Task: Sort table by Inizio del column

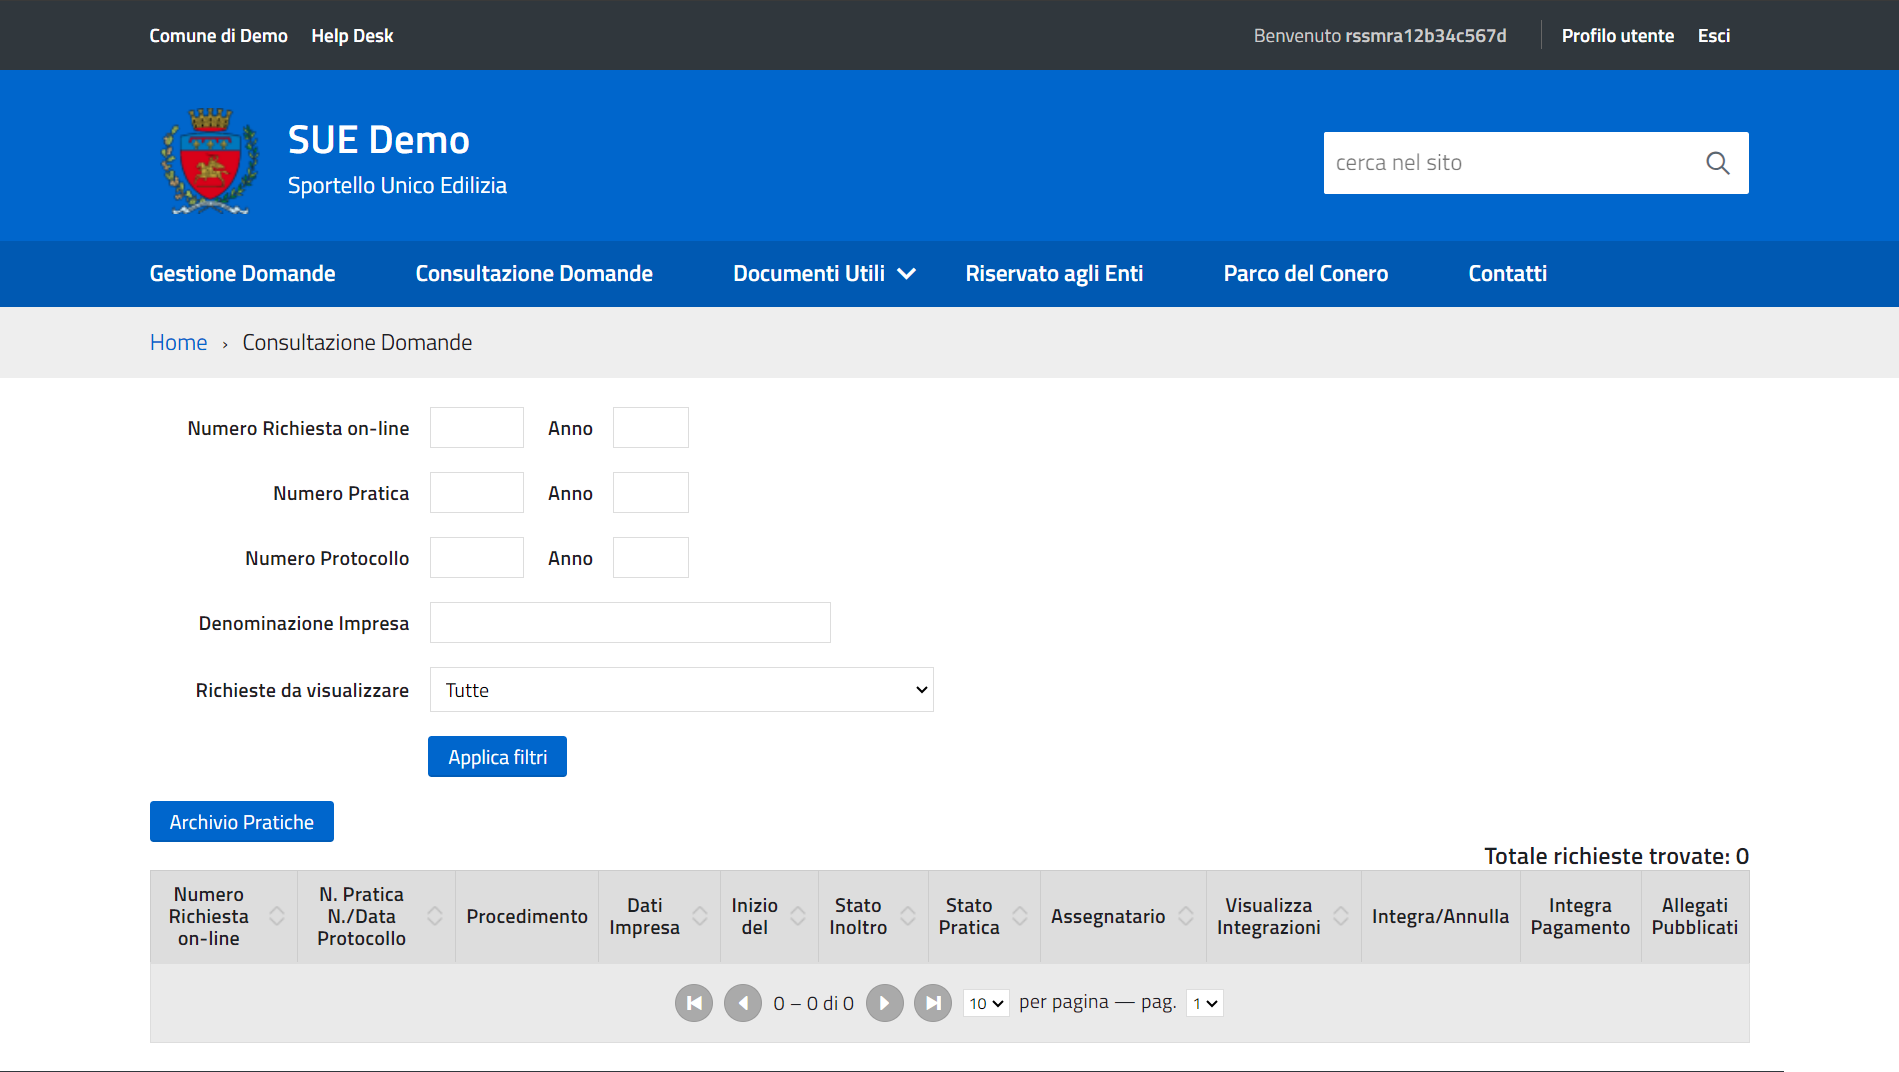Action: pos(798,916)
